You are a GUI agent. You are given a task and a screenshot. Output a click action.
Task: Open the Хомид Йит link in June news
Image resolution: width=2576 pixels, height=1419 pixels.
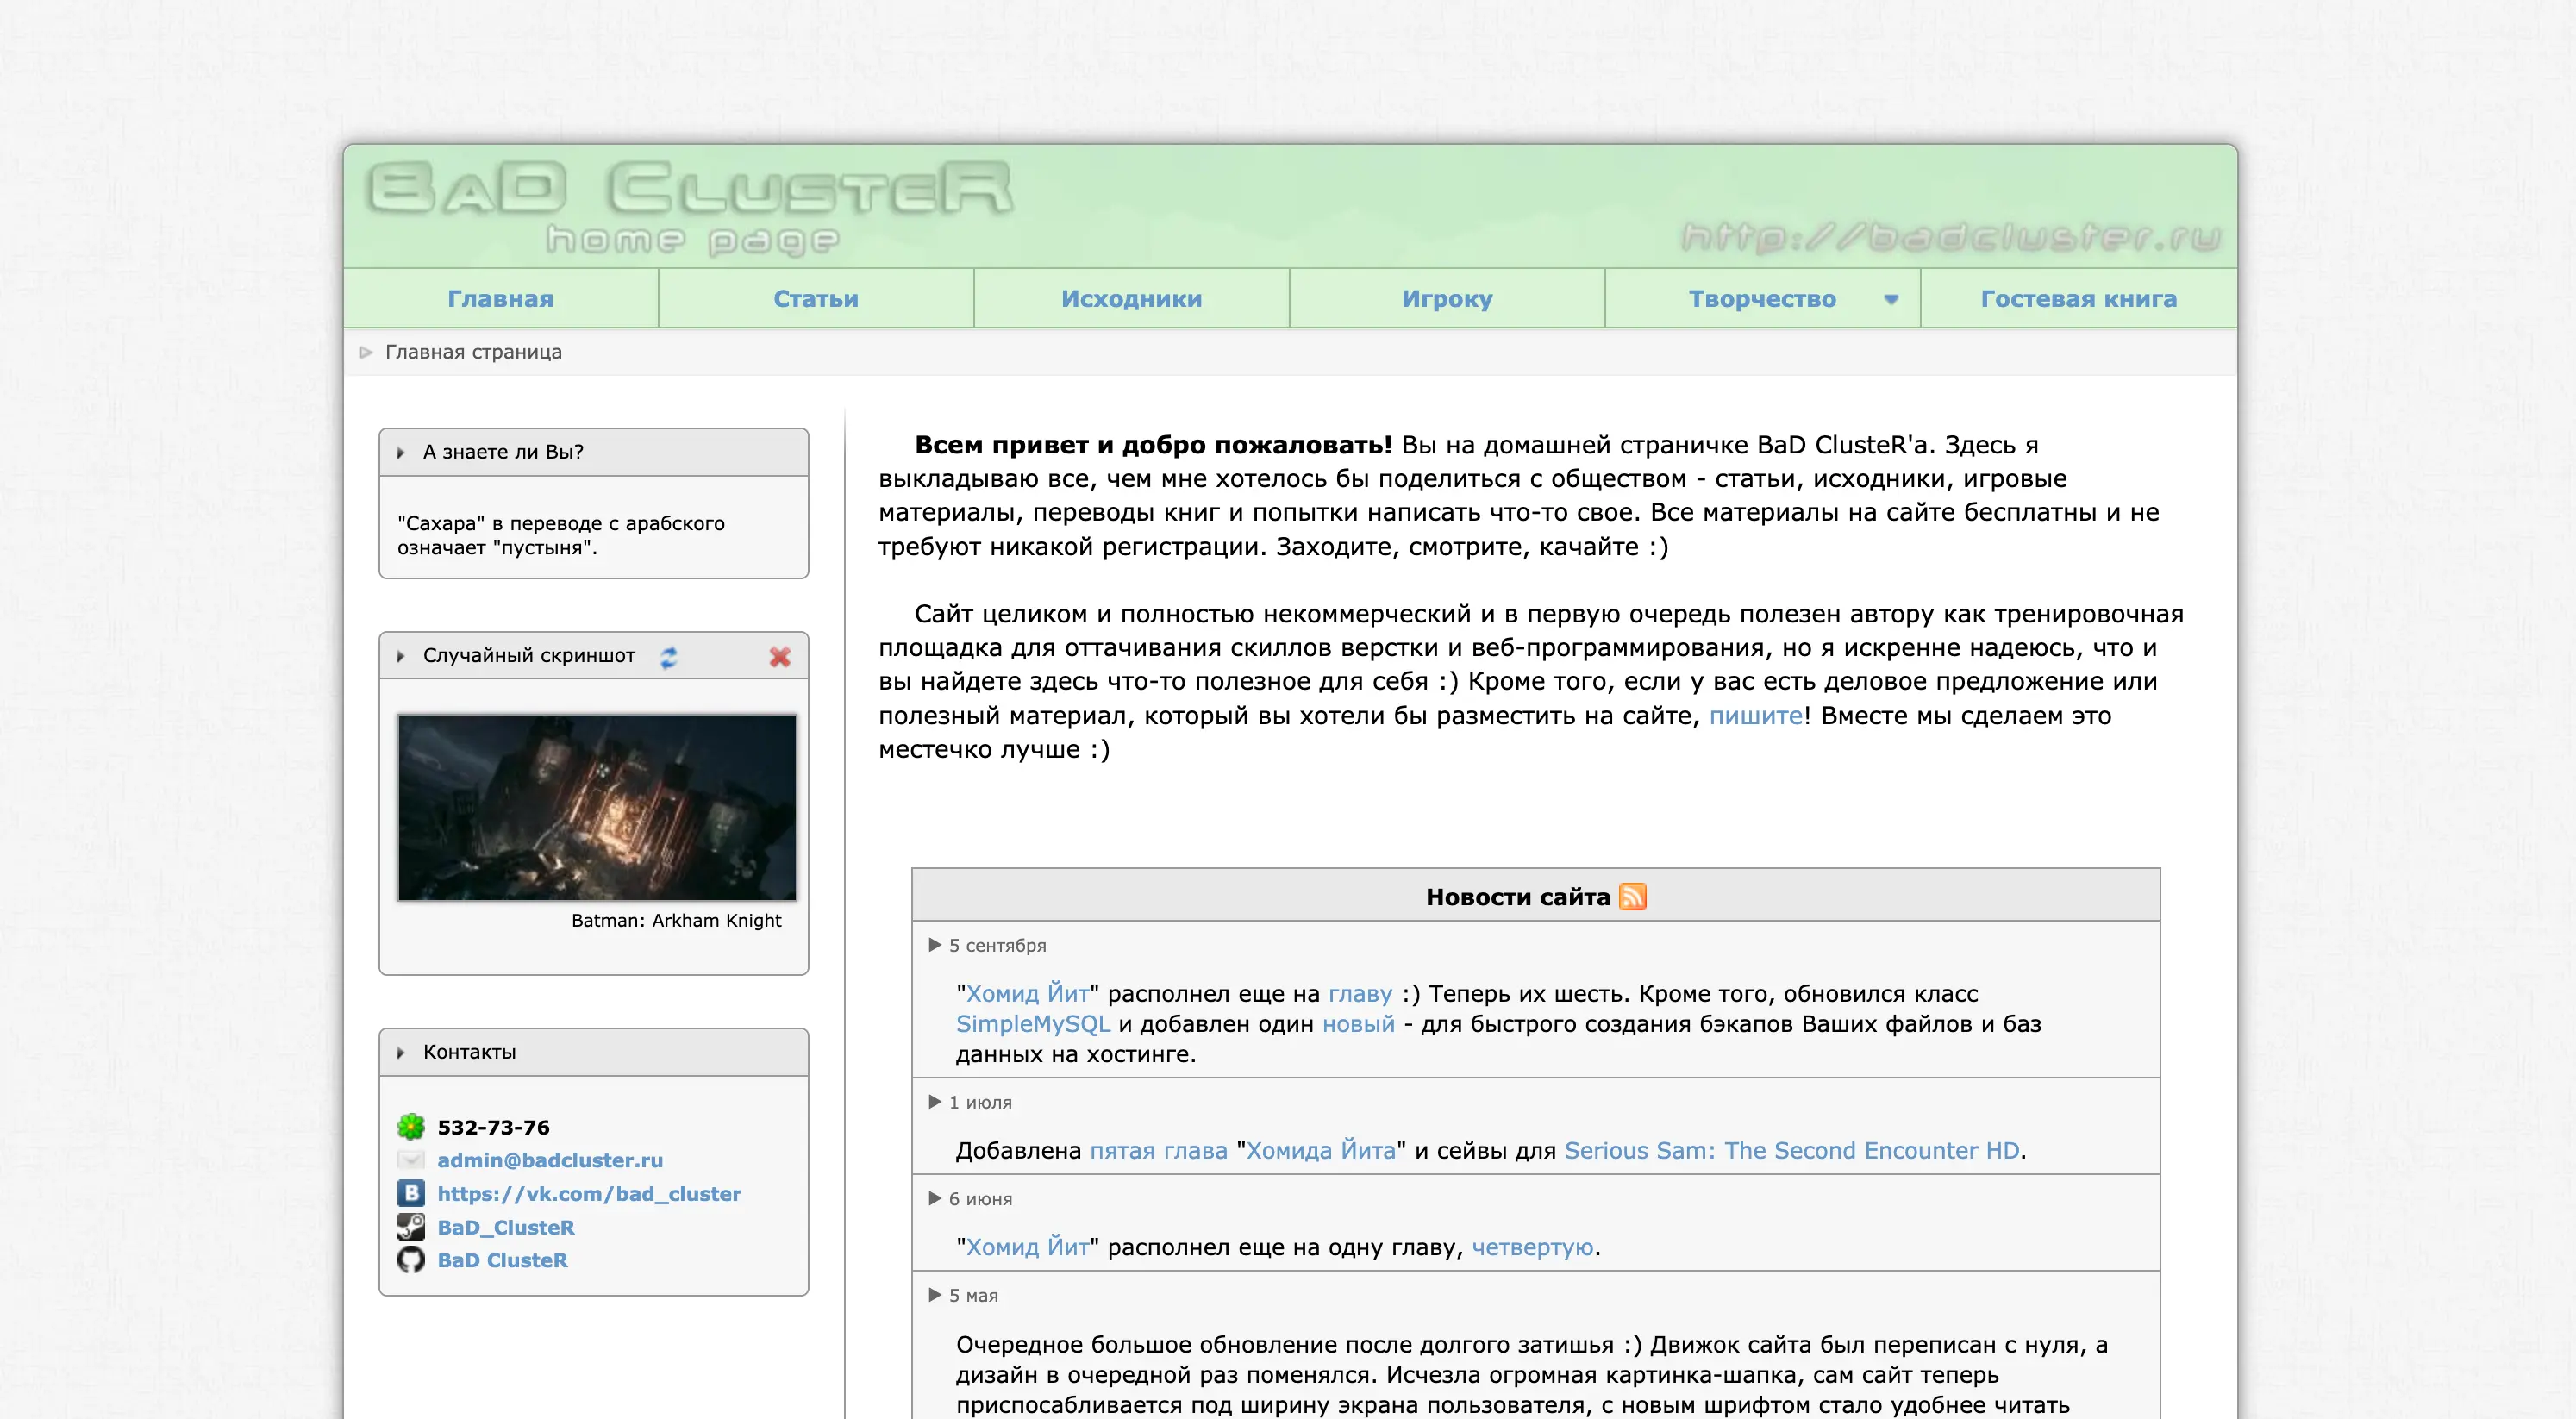tap(1027, 1247)
